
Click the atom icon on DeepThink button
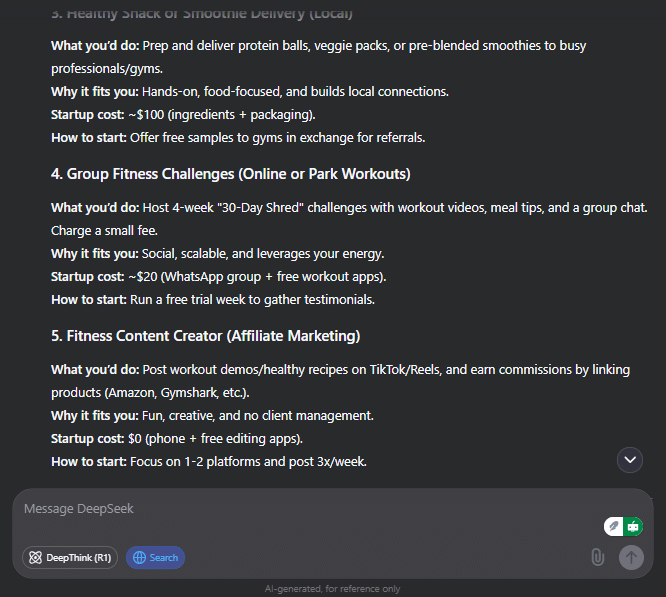coord(35,558)
